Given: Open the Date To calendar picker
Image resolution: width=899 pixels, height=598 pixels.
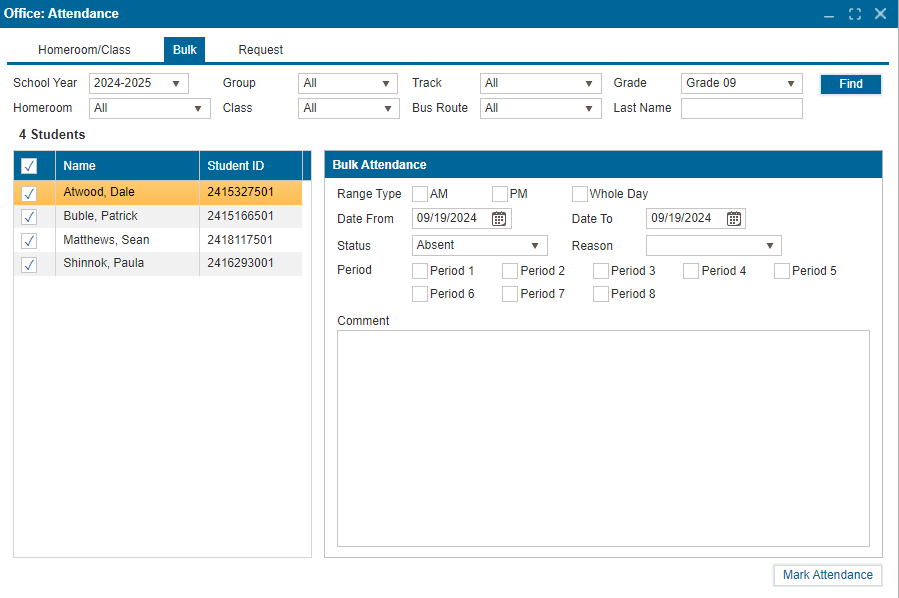Looking at the screenshot, I should (733, 219).
